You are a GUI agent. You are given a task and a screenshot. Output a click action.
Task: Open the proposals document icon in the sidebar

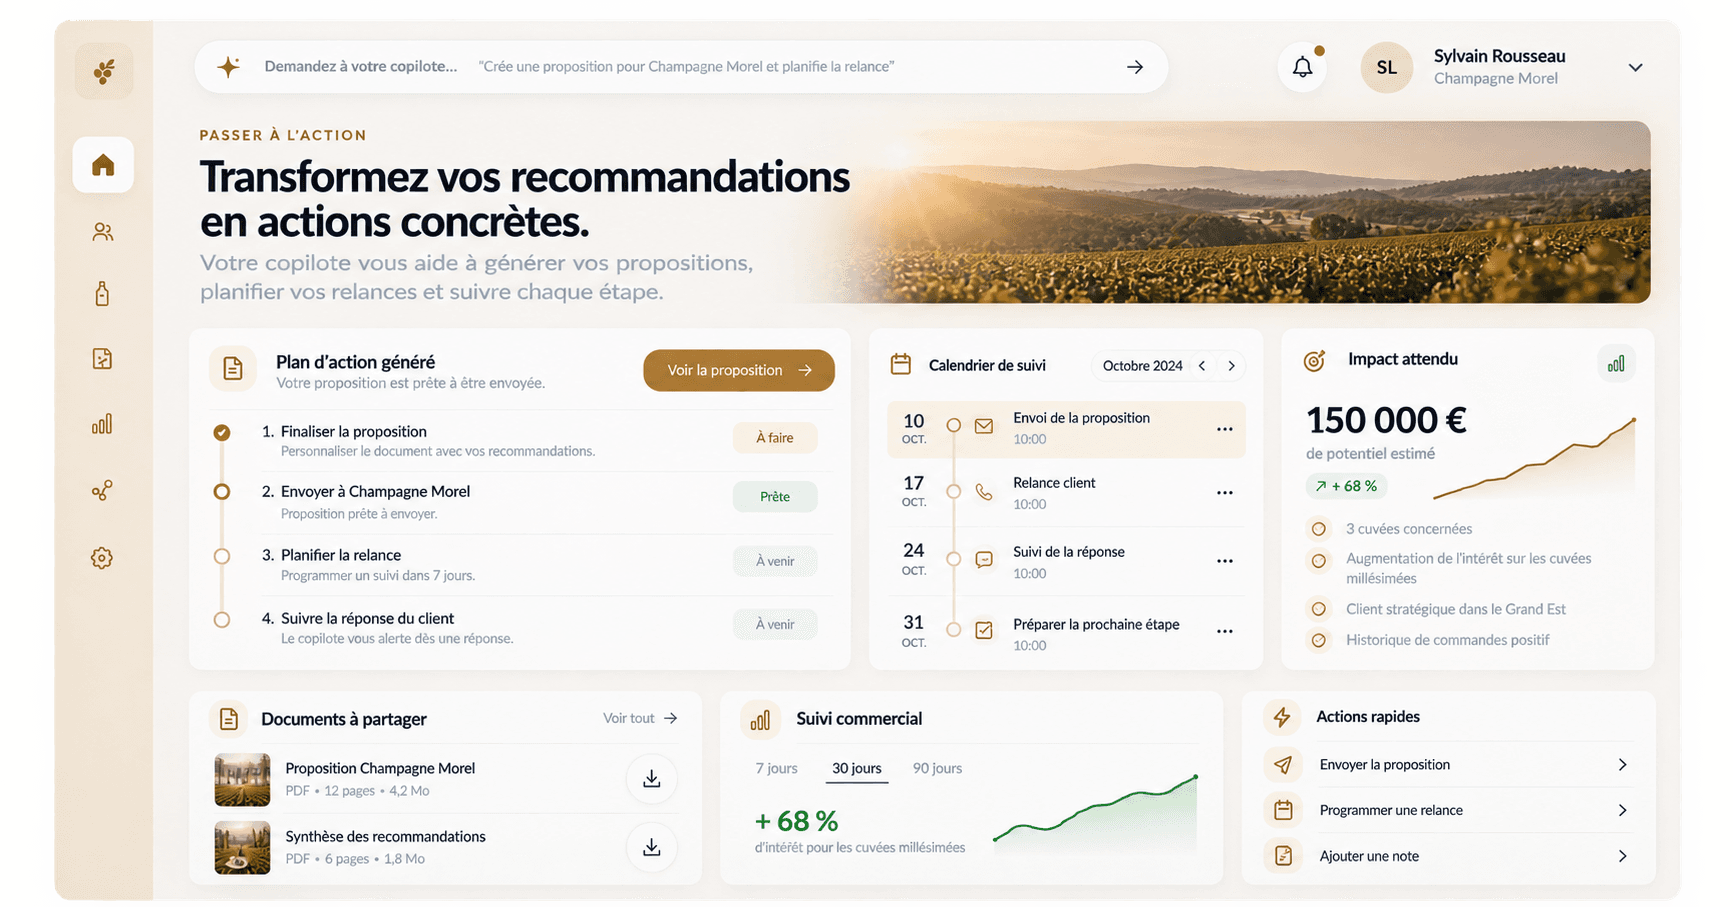point(102,359)
